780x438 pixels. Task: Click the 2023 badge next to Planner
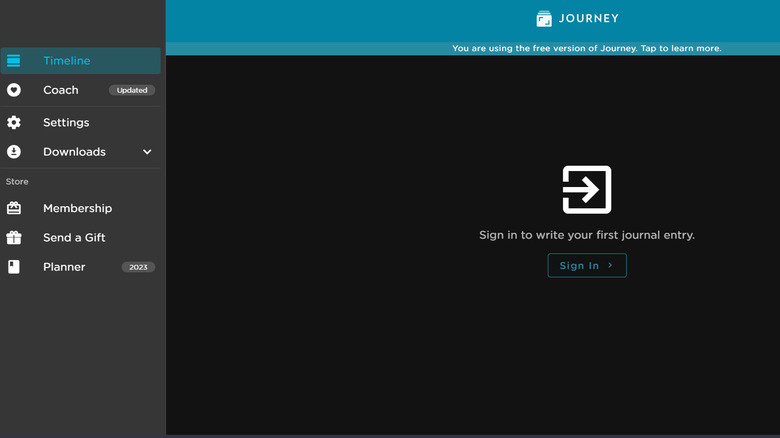pyautogui.click(x=138, y=267)
